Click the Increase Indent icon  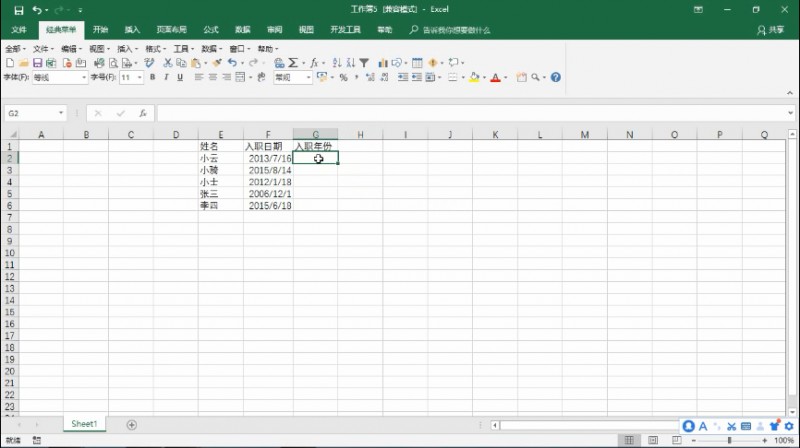(x=417, y=78)
